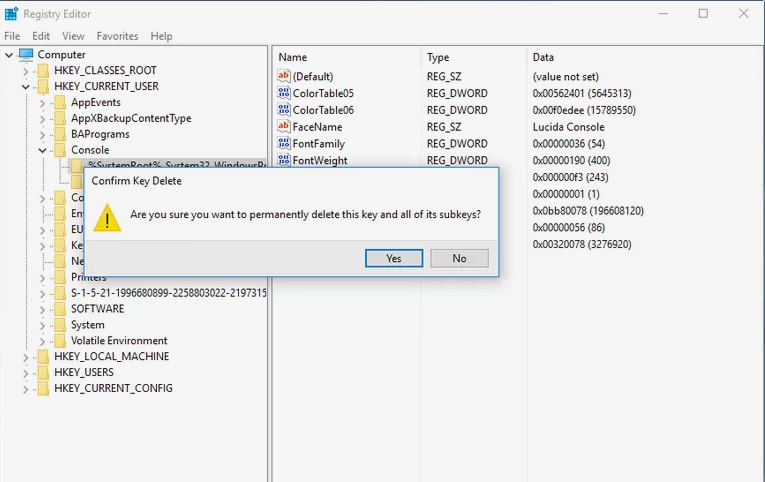Click the (value not set) data cell
This screenshot has width=765, height=482.
565,77
